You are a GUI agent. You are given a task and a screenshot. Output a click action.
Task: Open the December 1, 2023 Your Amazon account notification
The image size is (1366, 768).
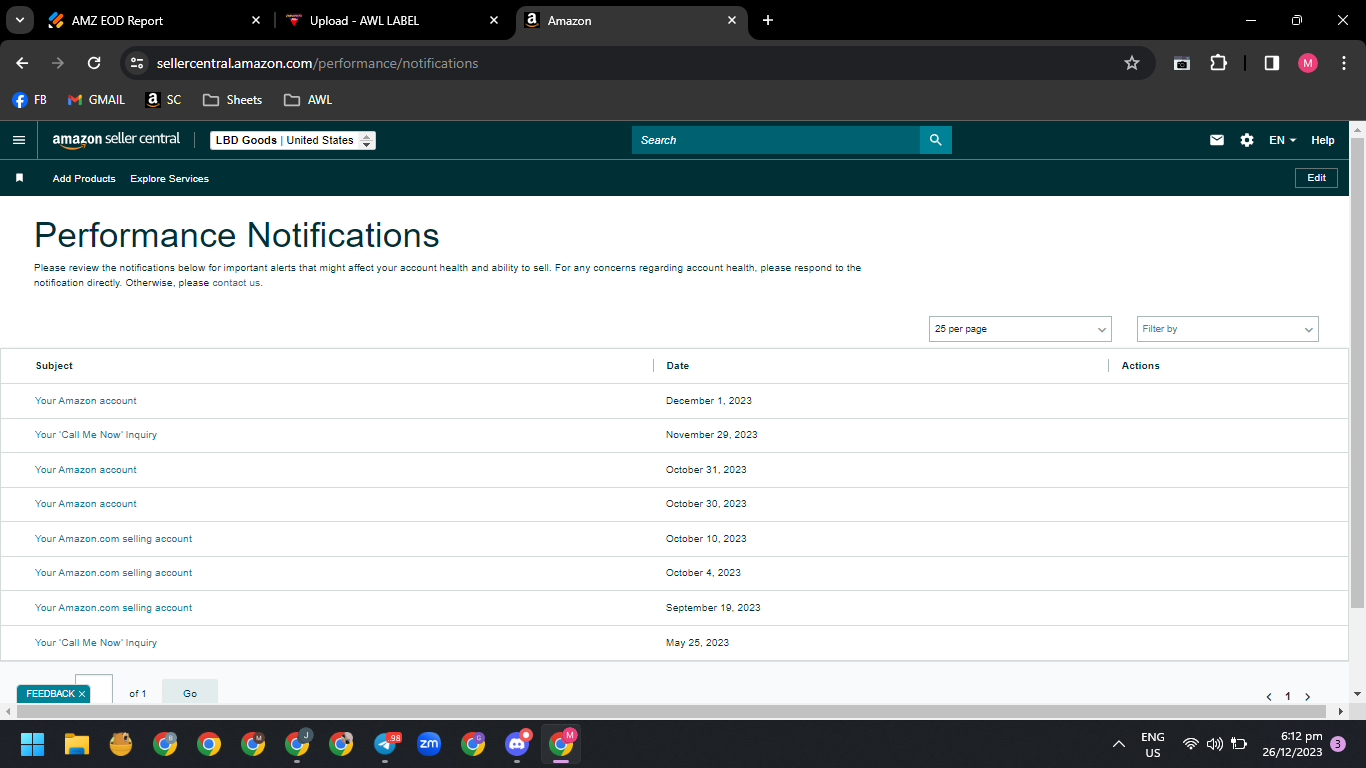coord(86,401)
